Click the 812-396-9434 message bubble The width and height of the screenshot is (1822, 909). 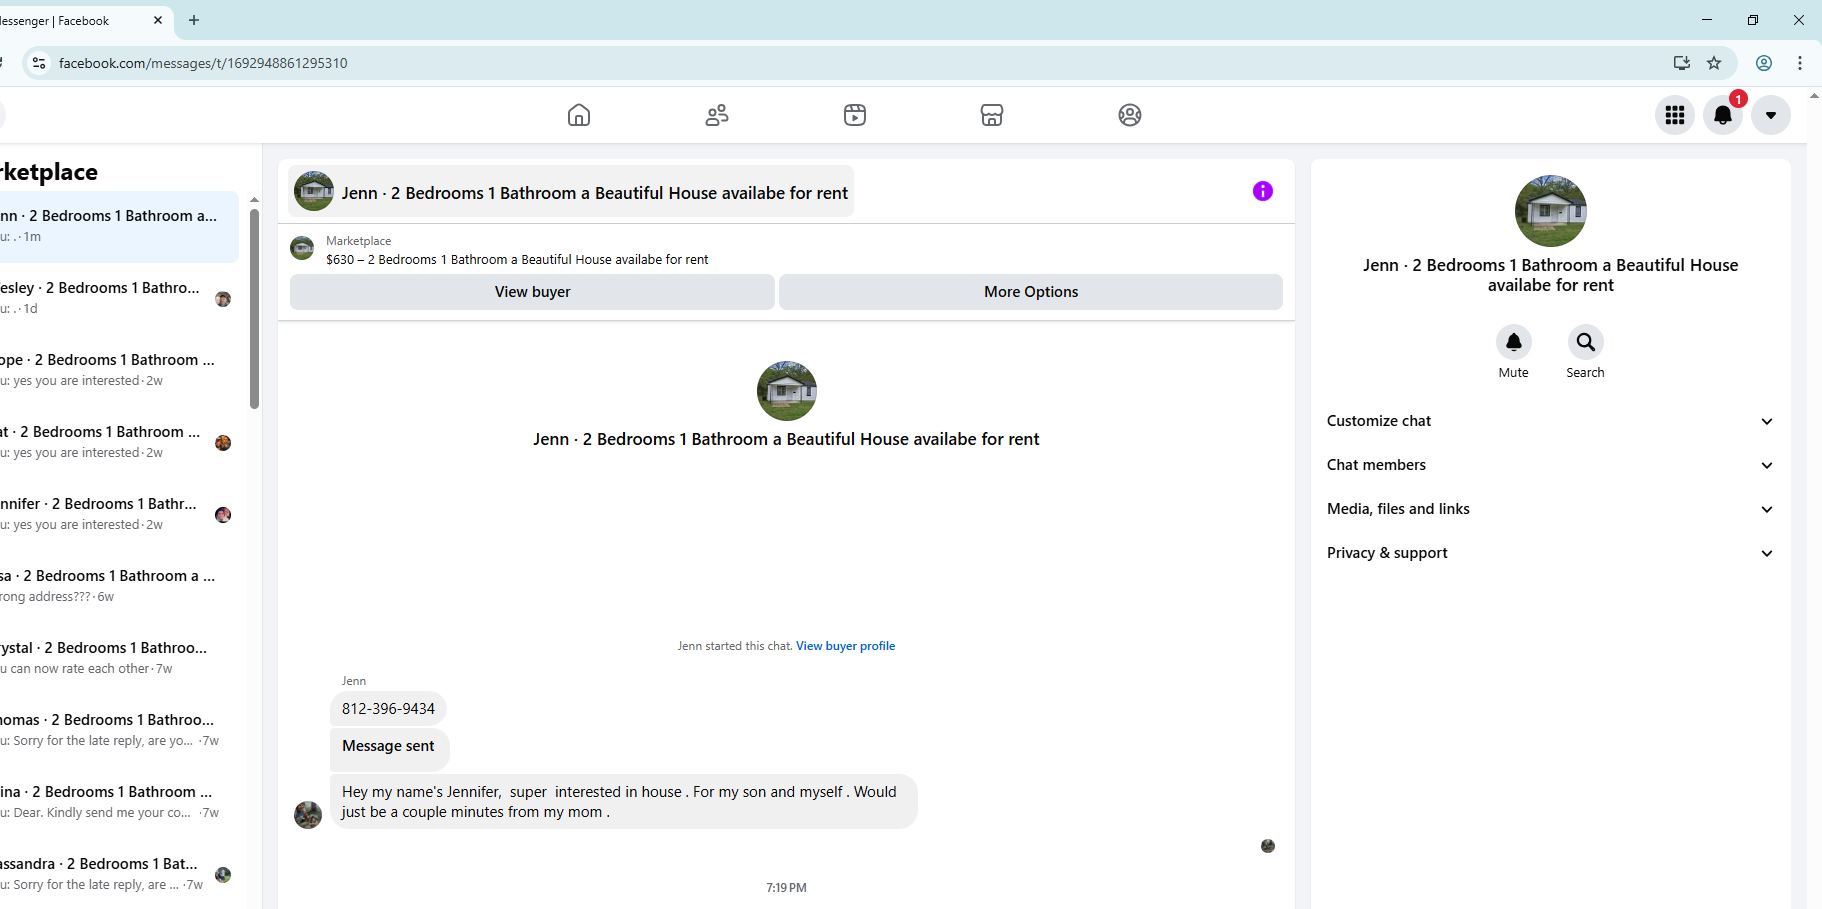click(388, 709)
